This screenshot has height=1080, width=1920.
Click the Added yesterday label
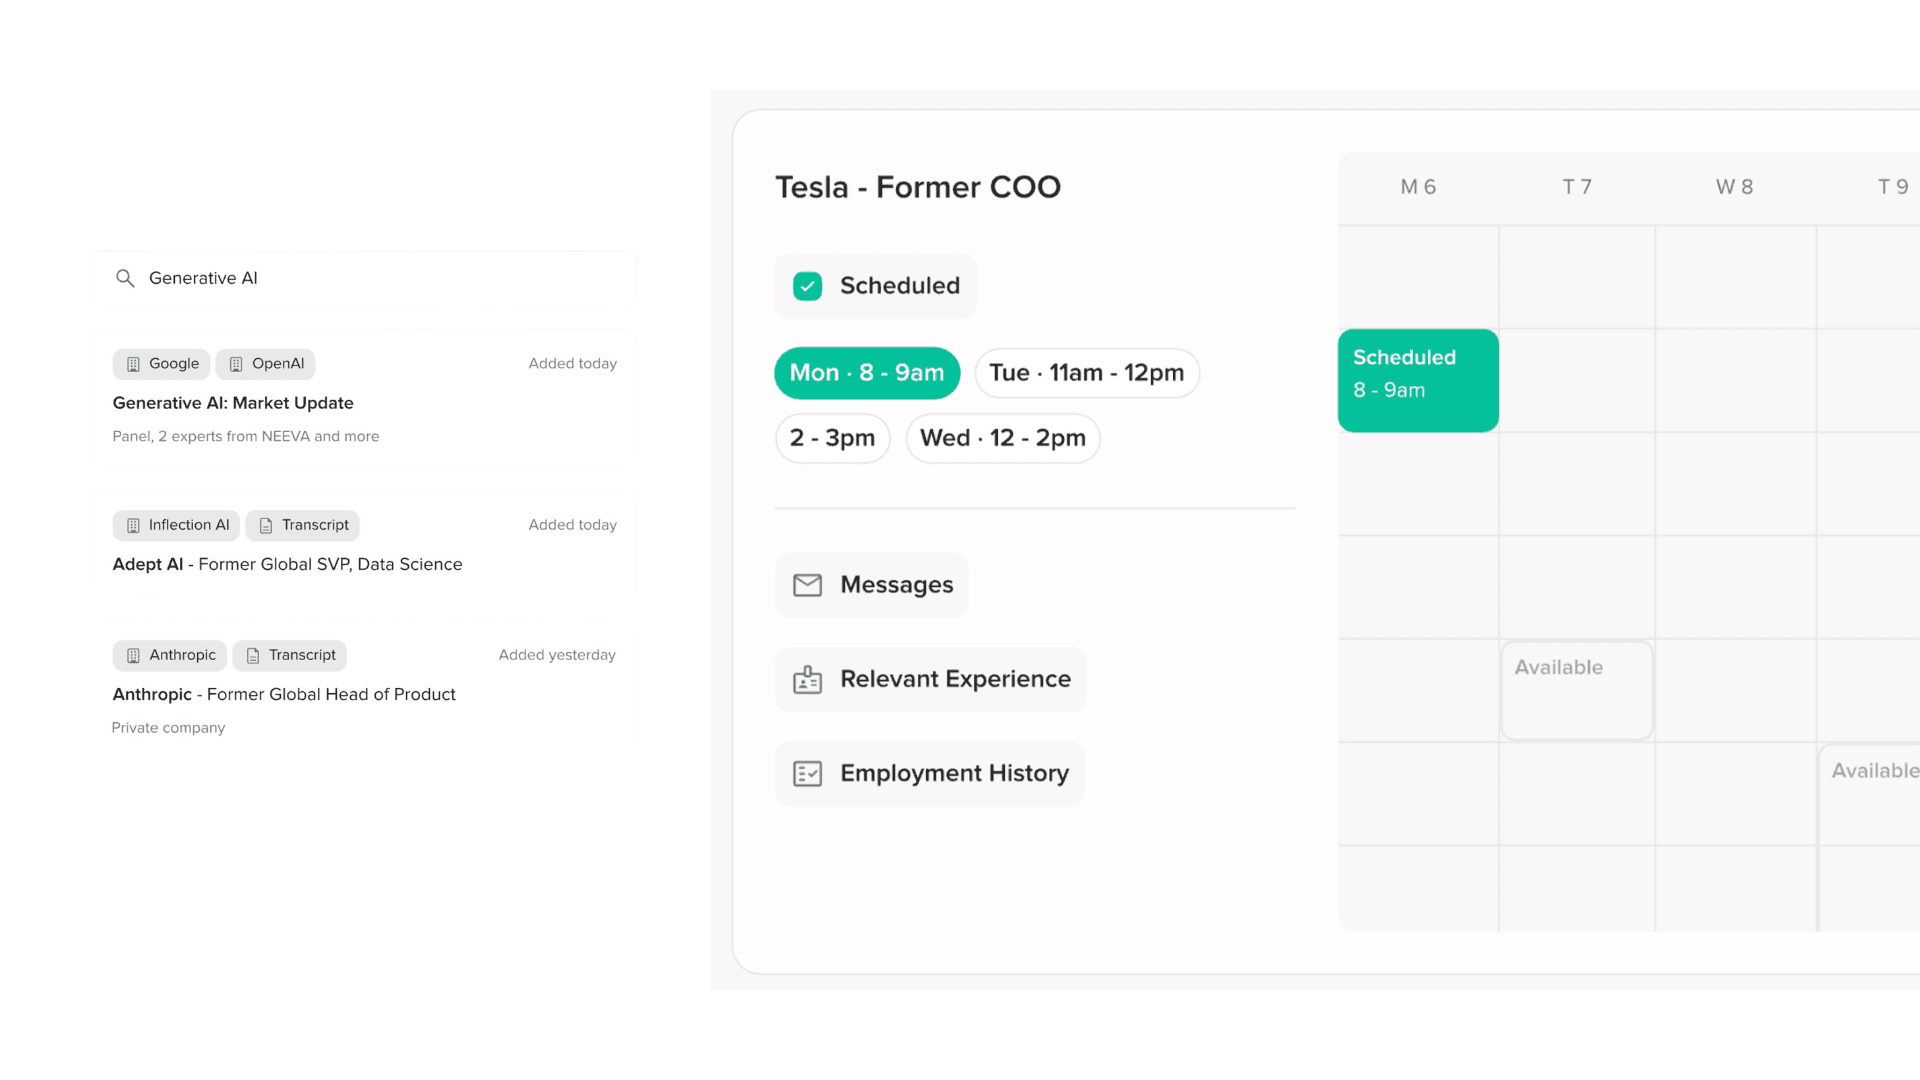click(x=557, y=655)
